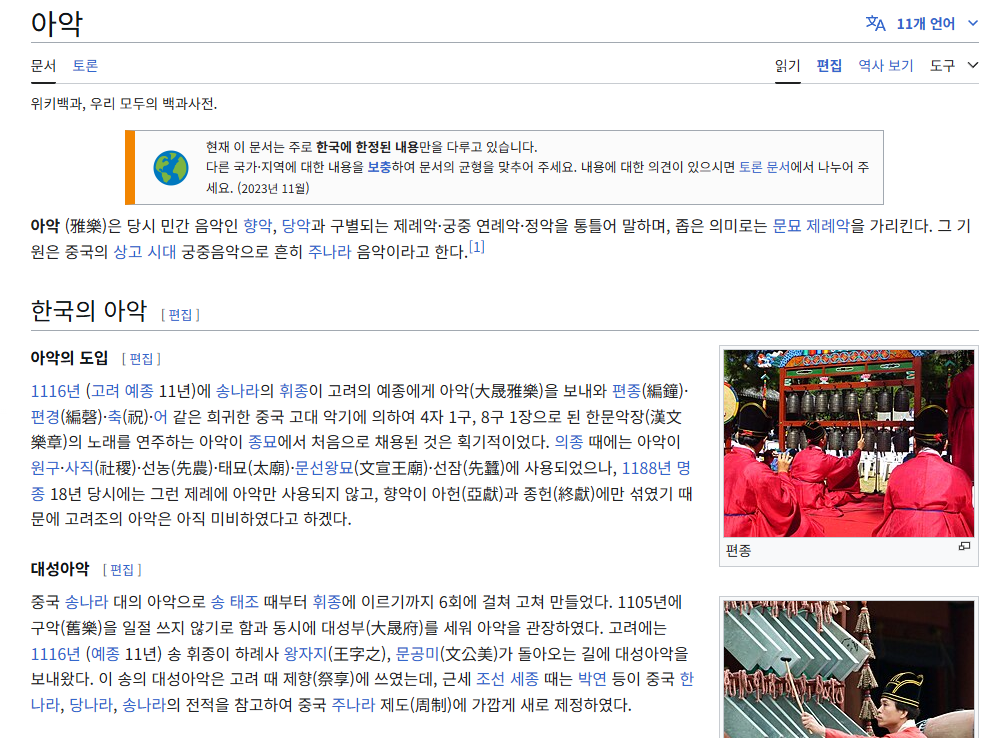This screenshot has width=998, height=738.
Task: Open the 11개 언어 language dropdown
Action: click(925, 23)
